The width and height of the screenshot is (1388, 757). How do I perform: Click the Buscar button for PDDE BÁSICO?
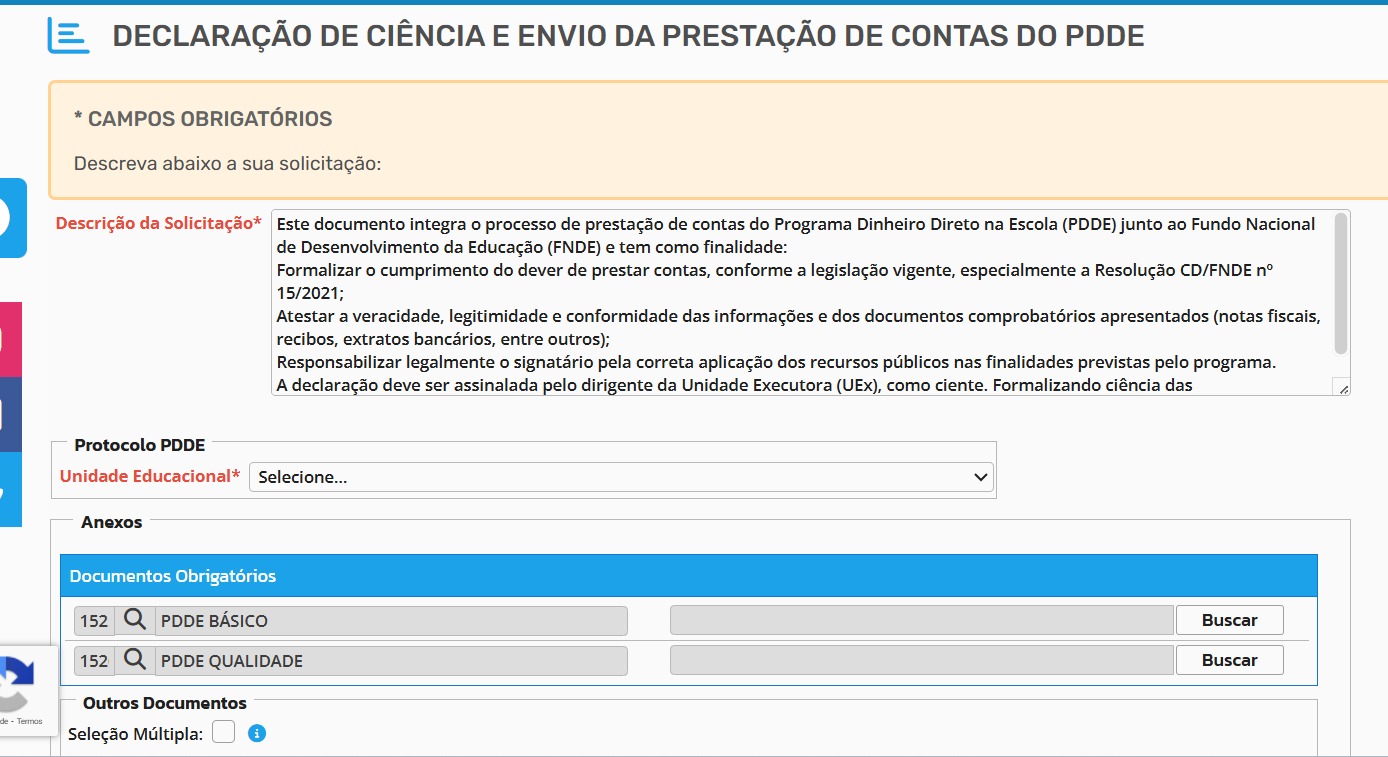pyautogui.click(x=1229, y=620)
